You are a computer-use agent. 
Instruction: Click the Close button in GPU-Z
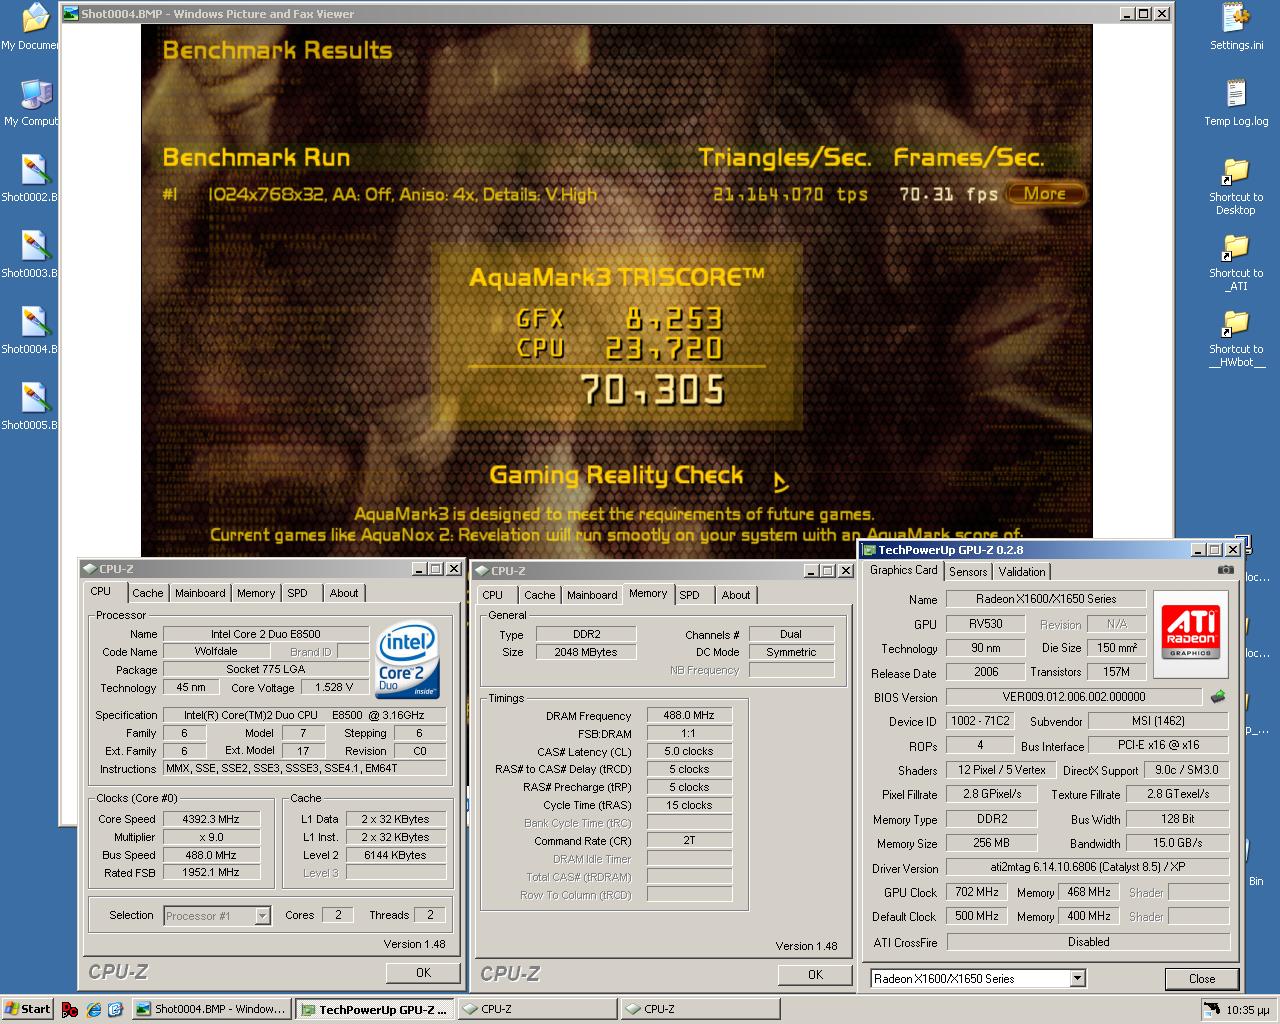pos(1202,978)
